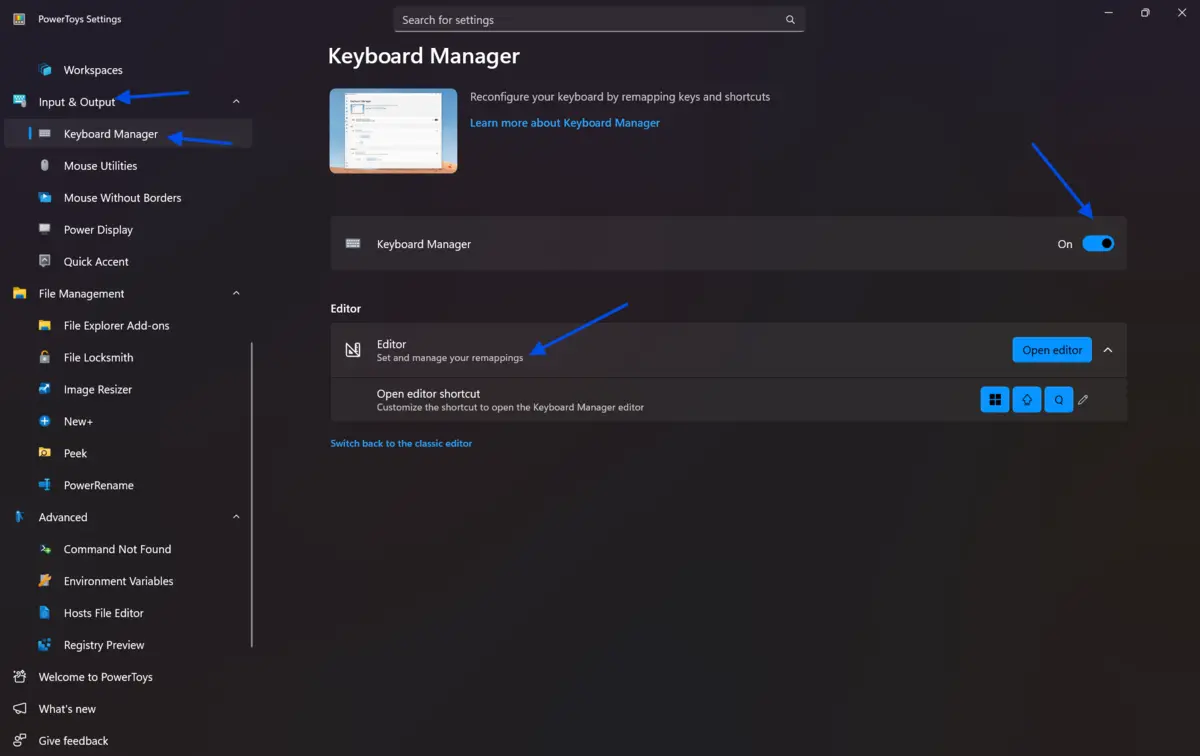The height and width of the screenshot is (756, 1200).
Task: Click the Keyboard Manager sidebar icon
Action: pyautogui.click(x=45, y=134)
